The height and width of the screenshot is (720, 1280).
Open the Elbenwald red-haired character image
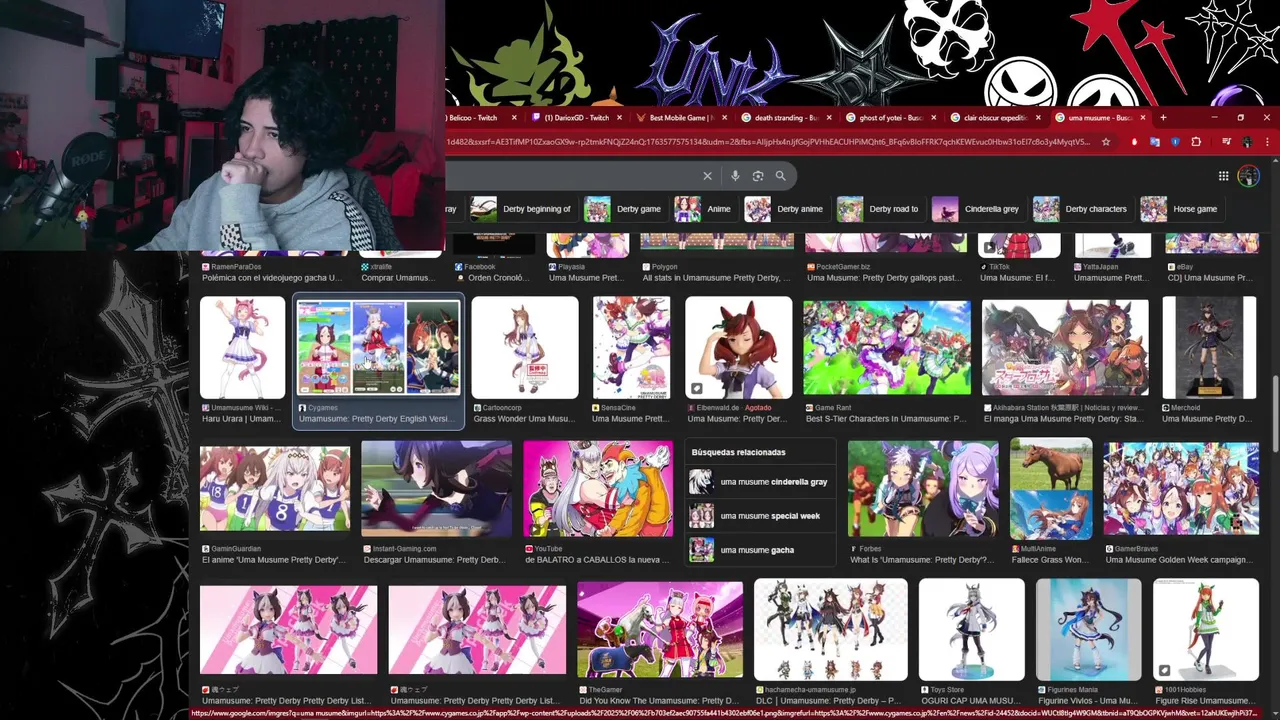[739, 348]
